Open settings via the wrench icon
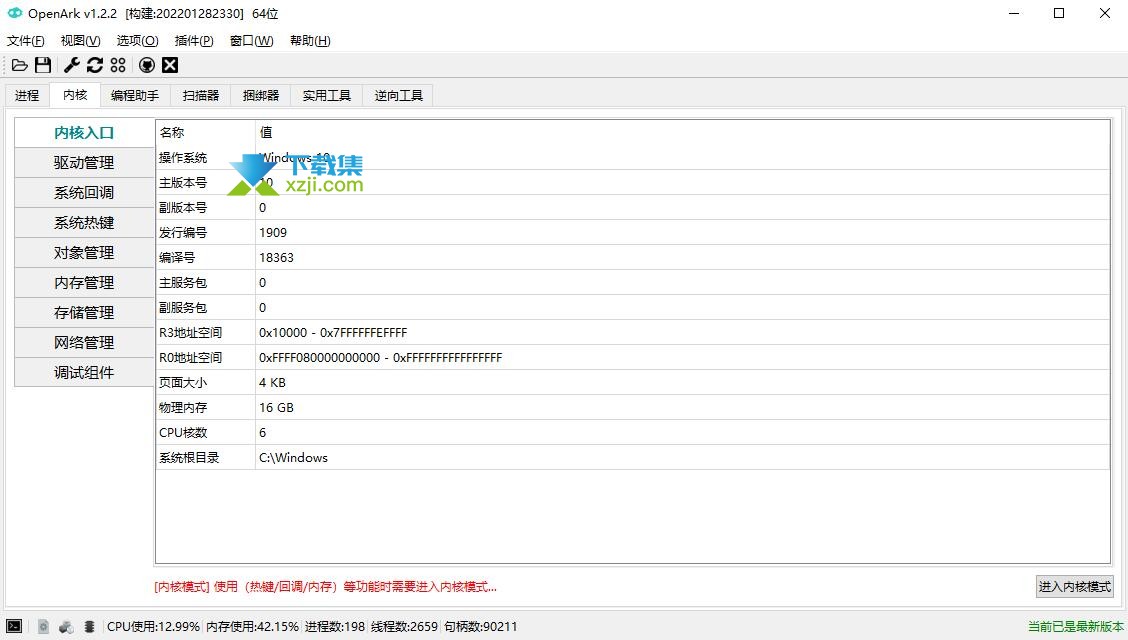Viewport: 1128px width, 640px height. pos(72,65)
